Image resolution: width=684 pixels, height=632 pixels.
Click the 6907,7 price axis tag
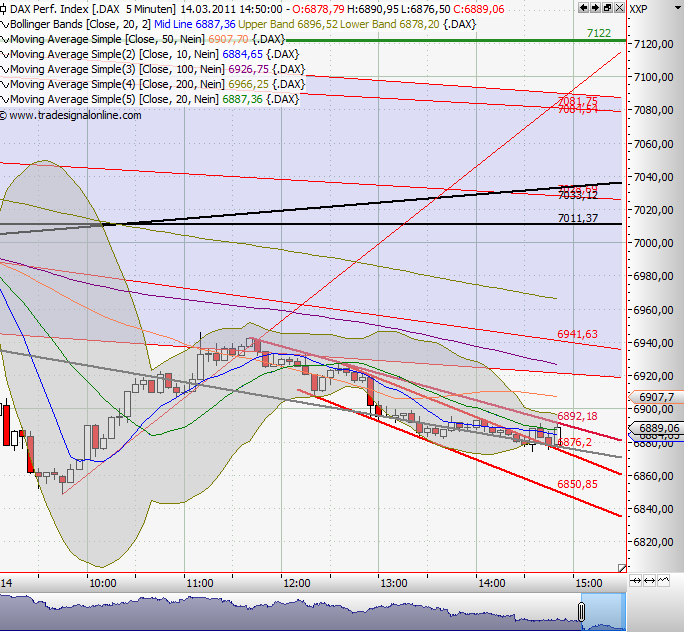656,397
